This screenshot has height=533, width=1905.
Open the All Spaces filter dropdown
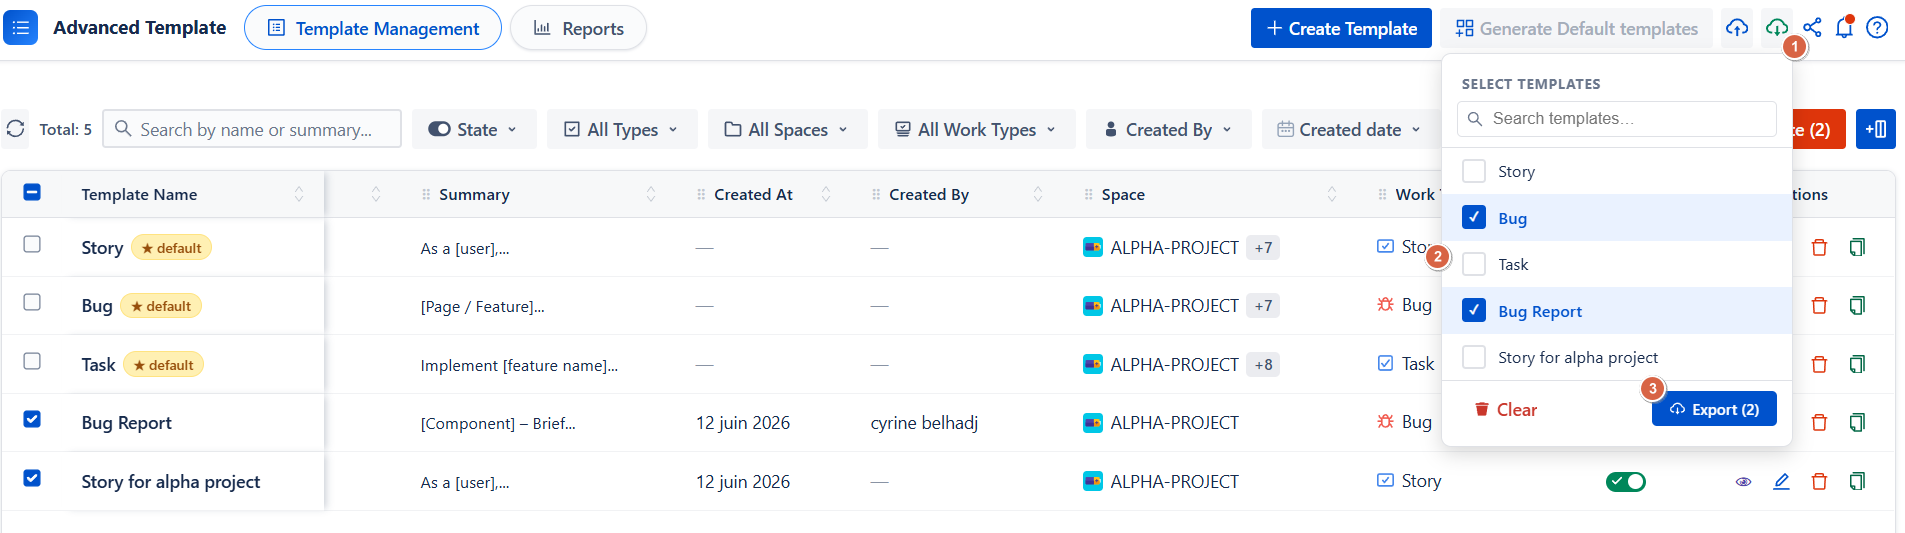pos(788,129)
